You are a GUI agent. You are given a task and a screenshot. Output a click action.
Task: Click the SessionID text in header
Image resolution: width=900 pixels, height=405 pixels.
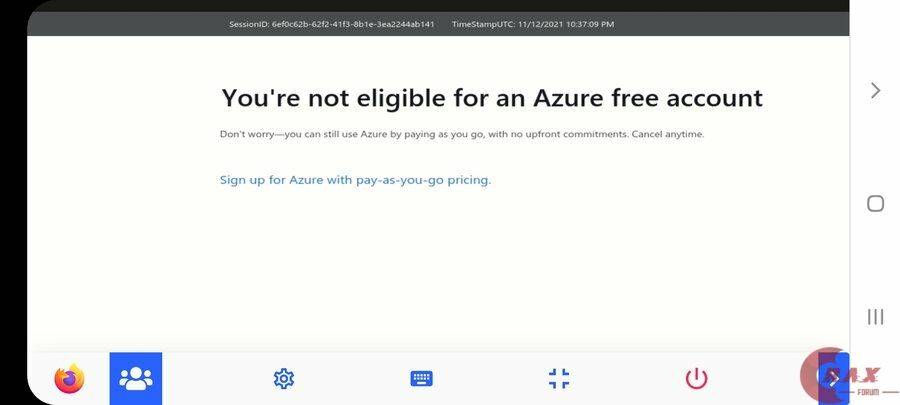click(x=331, y=24)
